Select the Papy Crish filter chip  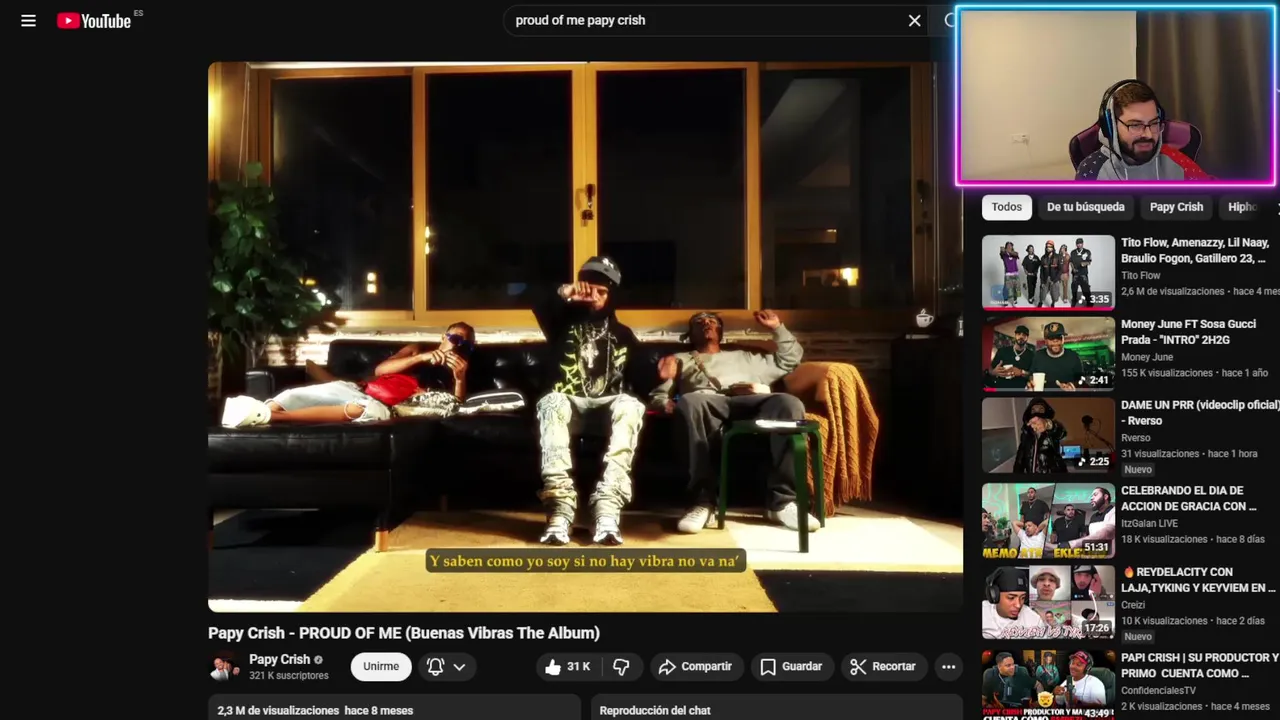pyautogui.click(x=1176, y=207)
